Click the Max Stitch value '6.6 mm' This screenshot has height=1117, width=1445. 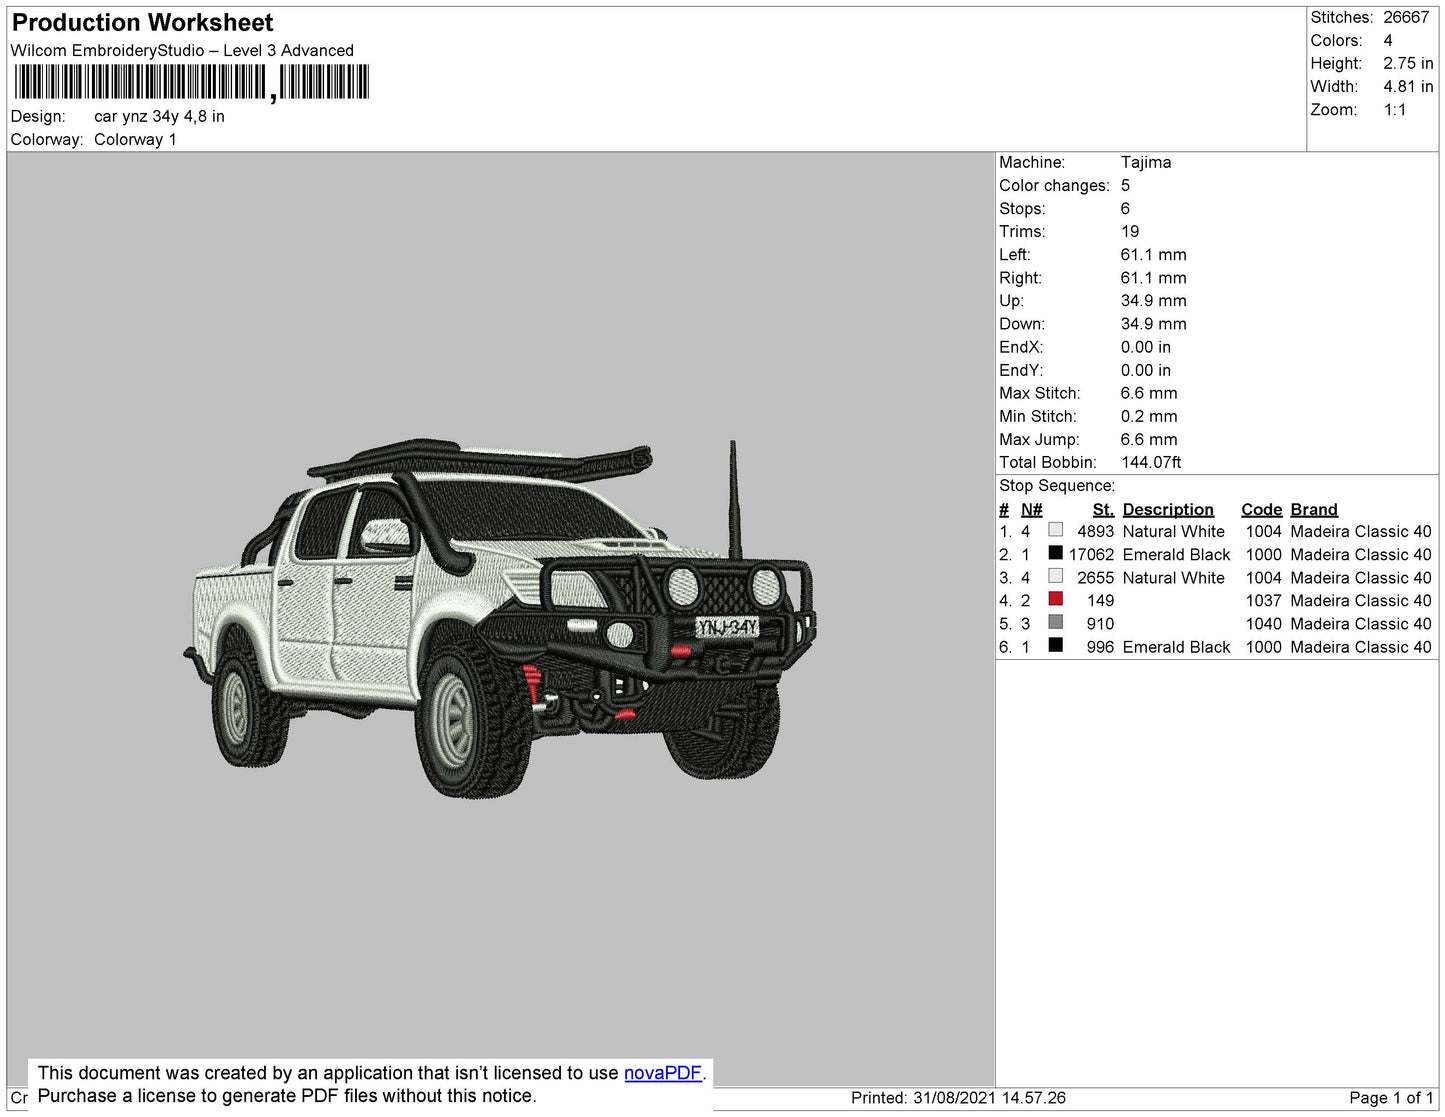pyautogui.click(x=1149, y=393)
